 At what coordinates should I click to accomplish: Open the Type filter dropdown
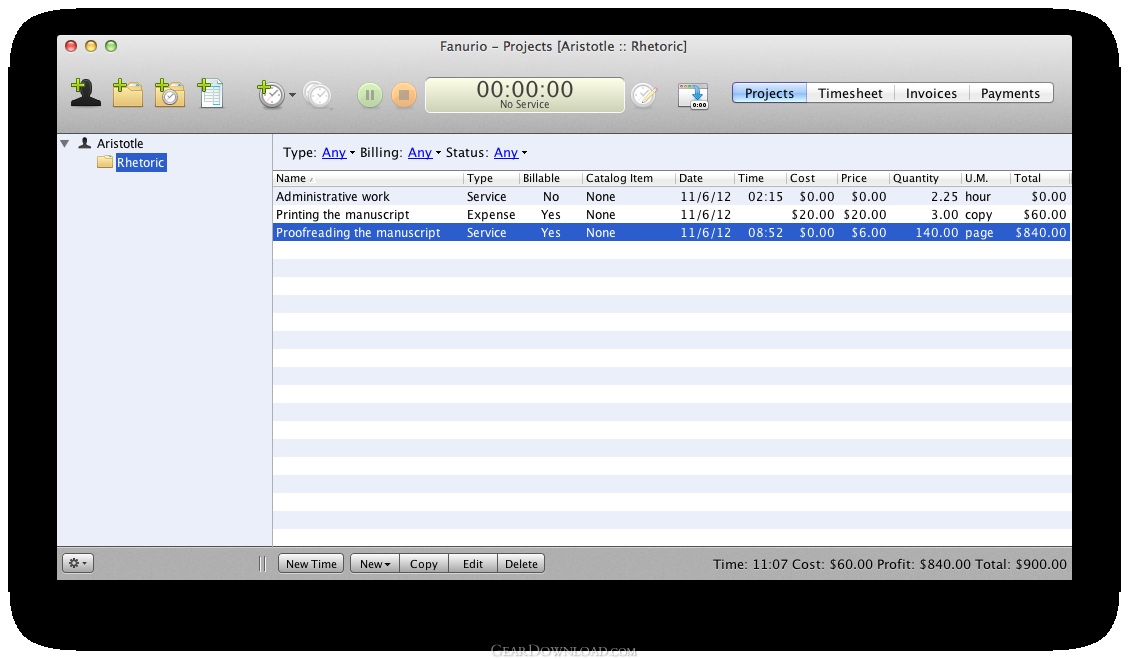coord(338,153)
